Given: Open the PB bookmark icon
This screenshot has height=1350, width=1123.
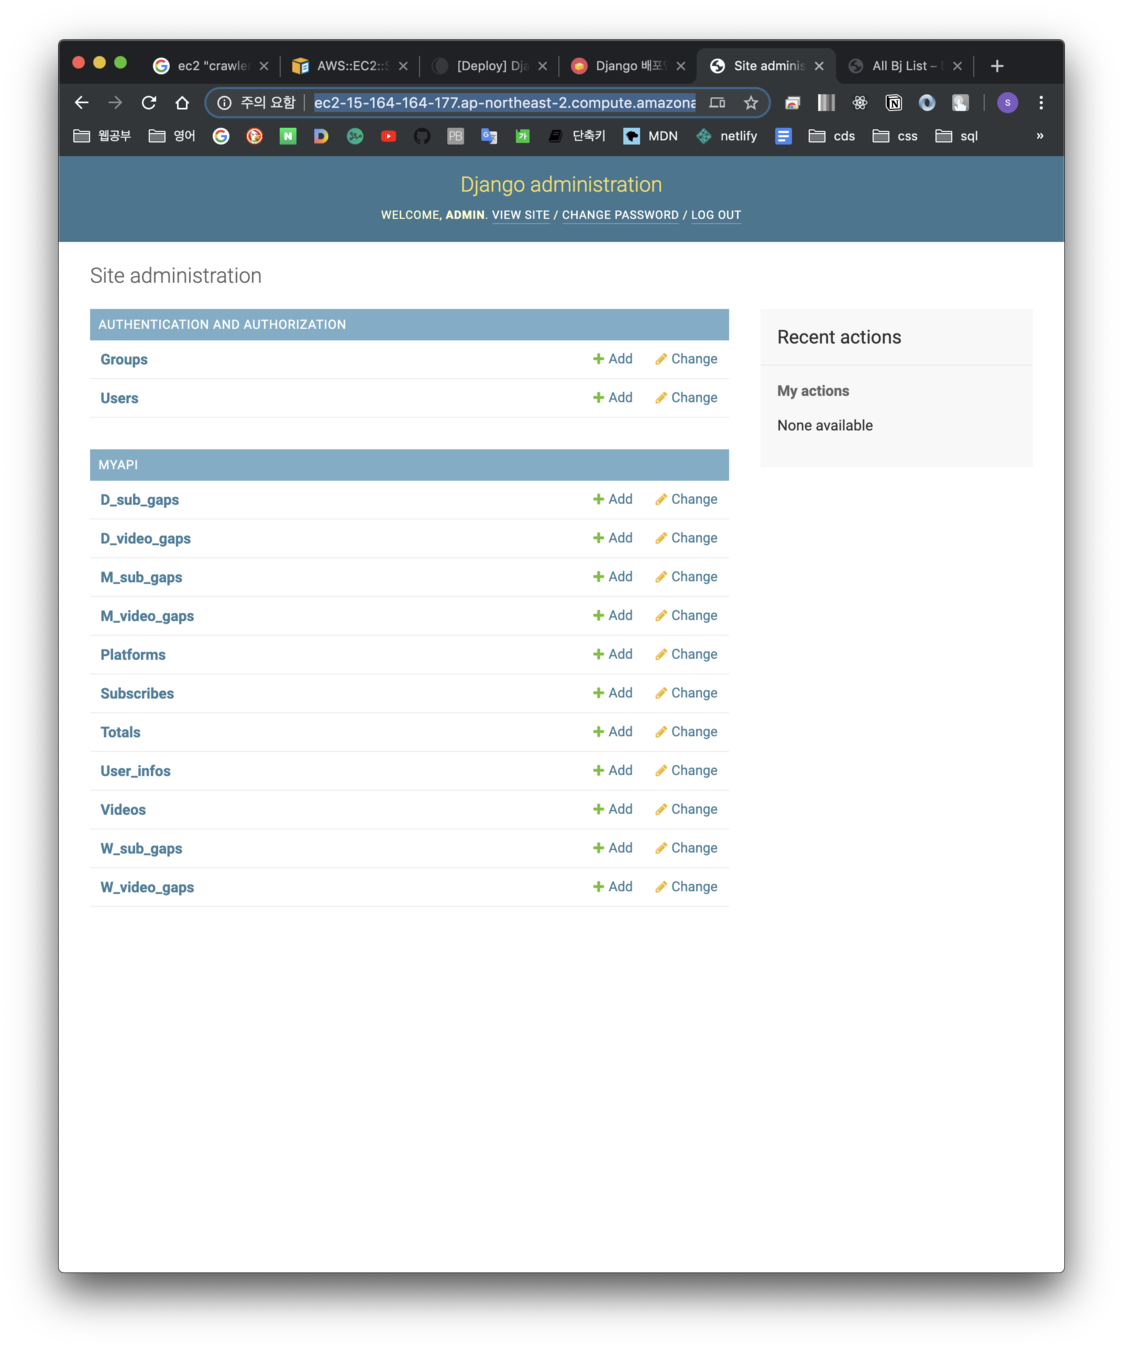Looking at the screenshot, I should pyautogui.click(x=456, y=136).
